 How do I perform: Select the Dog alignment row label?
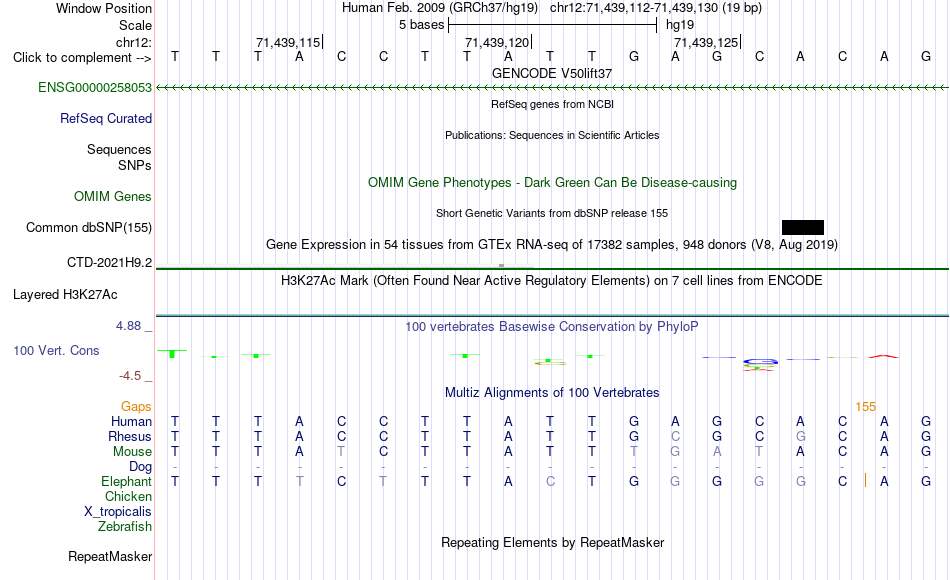coord(141,467)
